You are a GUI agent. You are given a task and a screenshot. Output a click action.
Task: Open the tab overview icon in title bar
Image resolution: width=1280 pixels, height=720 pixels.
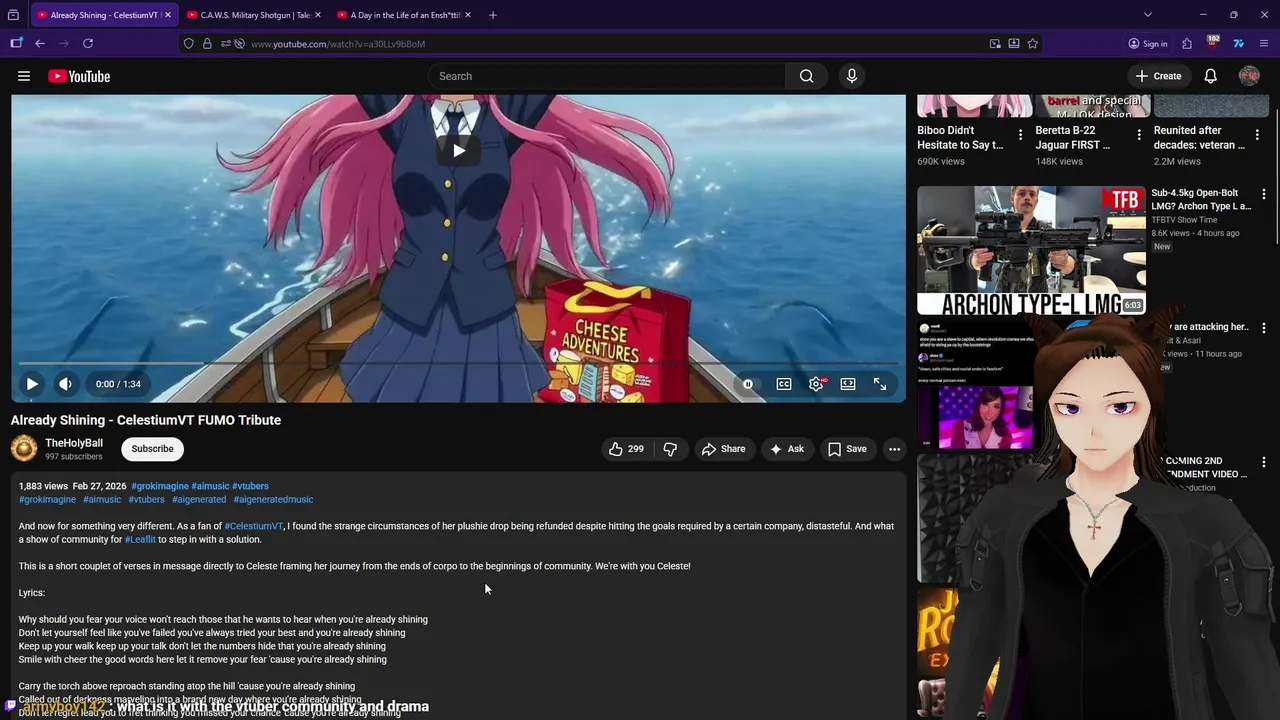(13, 15)
